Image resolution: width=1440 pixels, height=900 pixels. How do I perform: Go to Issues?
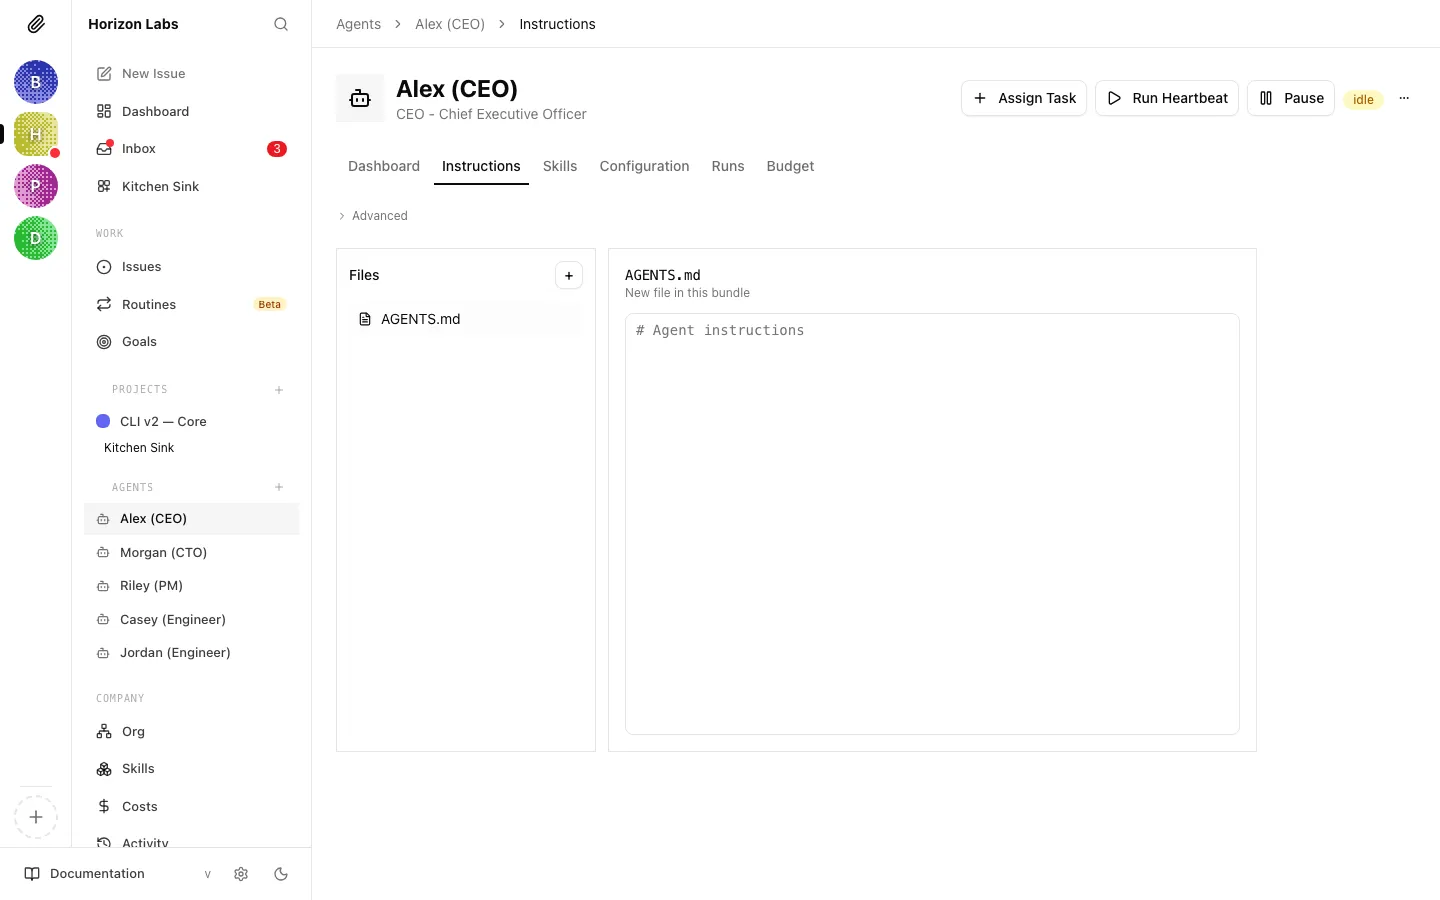click(191, 267)
